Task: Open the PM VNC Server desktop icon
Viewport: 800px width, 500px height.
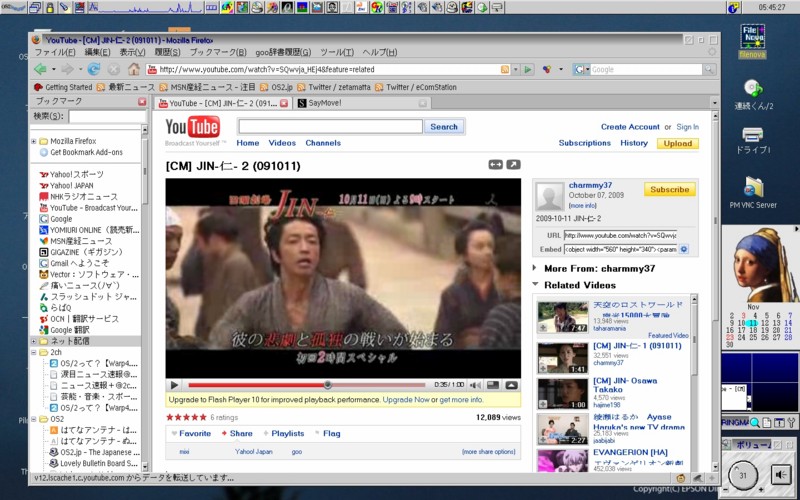Action: click(753, 192)
